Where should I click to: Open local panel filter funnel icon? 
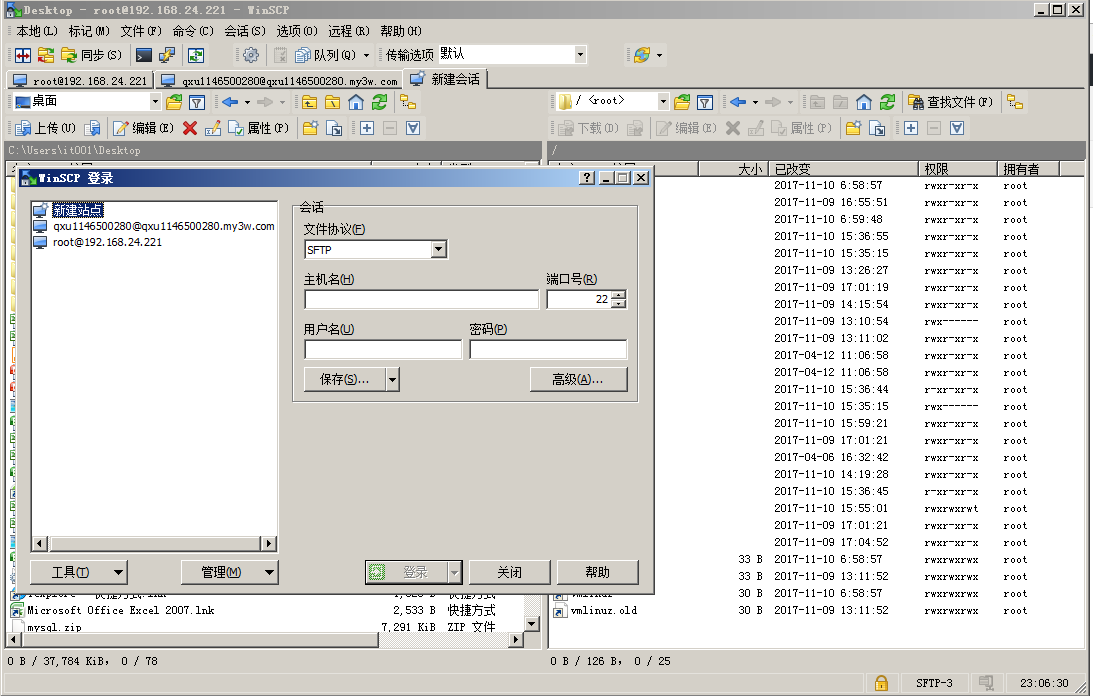point(197,103)
